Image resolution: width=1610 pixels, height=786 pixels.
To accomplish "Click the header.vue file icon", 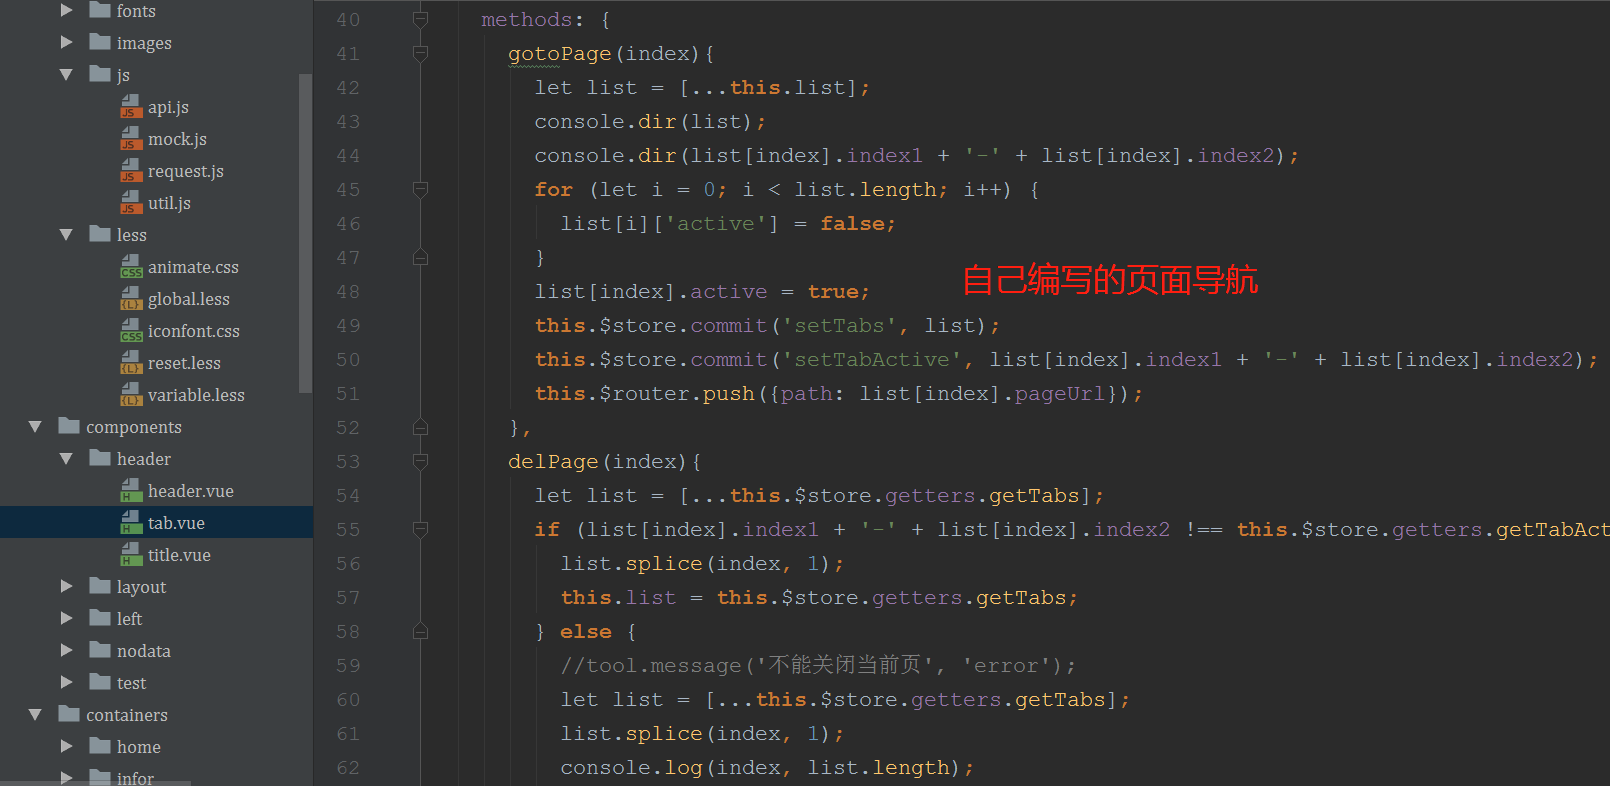I will click(x=131, y=491).
